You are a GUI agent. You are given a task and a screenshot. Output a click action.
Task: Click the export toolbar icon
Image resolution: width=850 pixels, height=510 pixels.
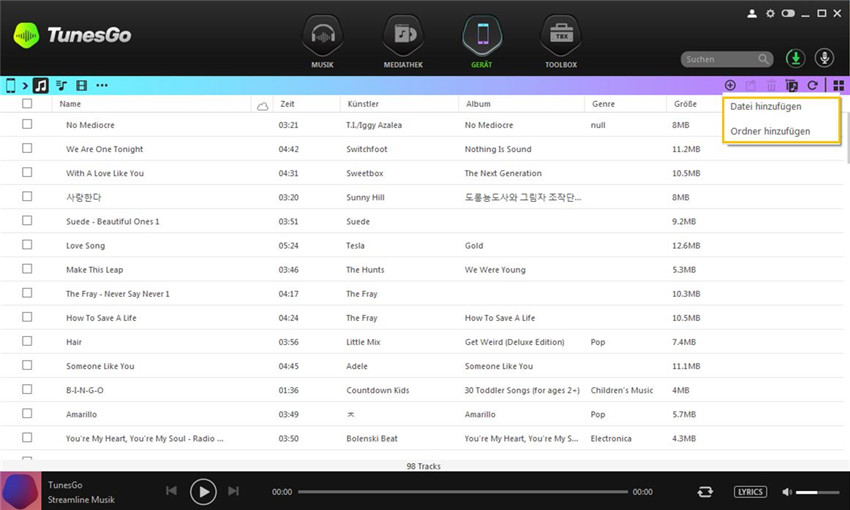751,85
